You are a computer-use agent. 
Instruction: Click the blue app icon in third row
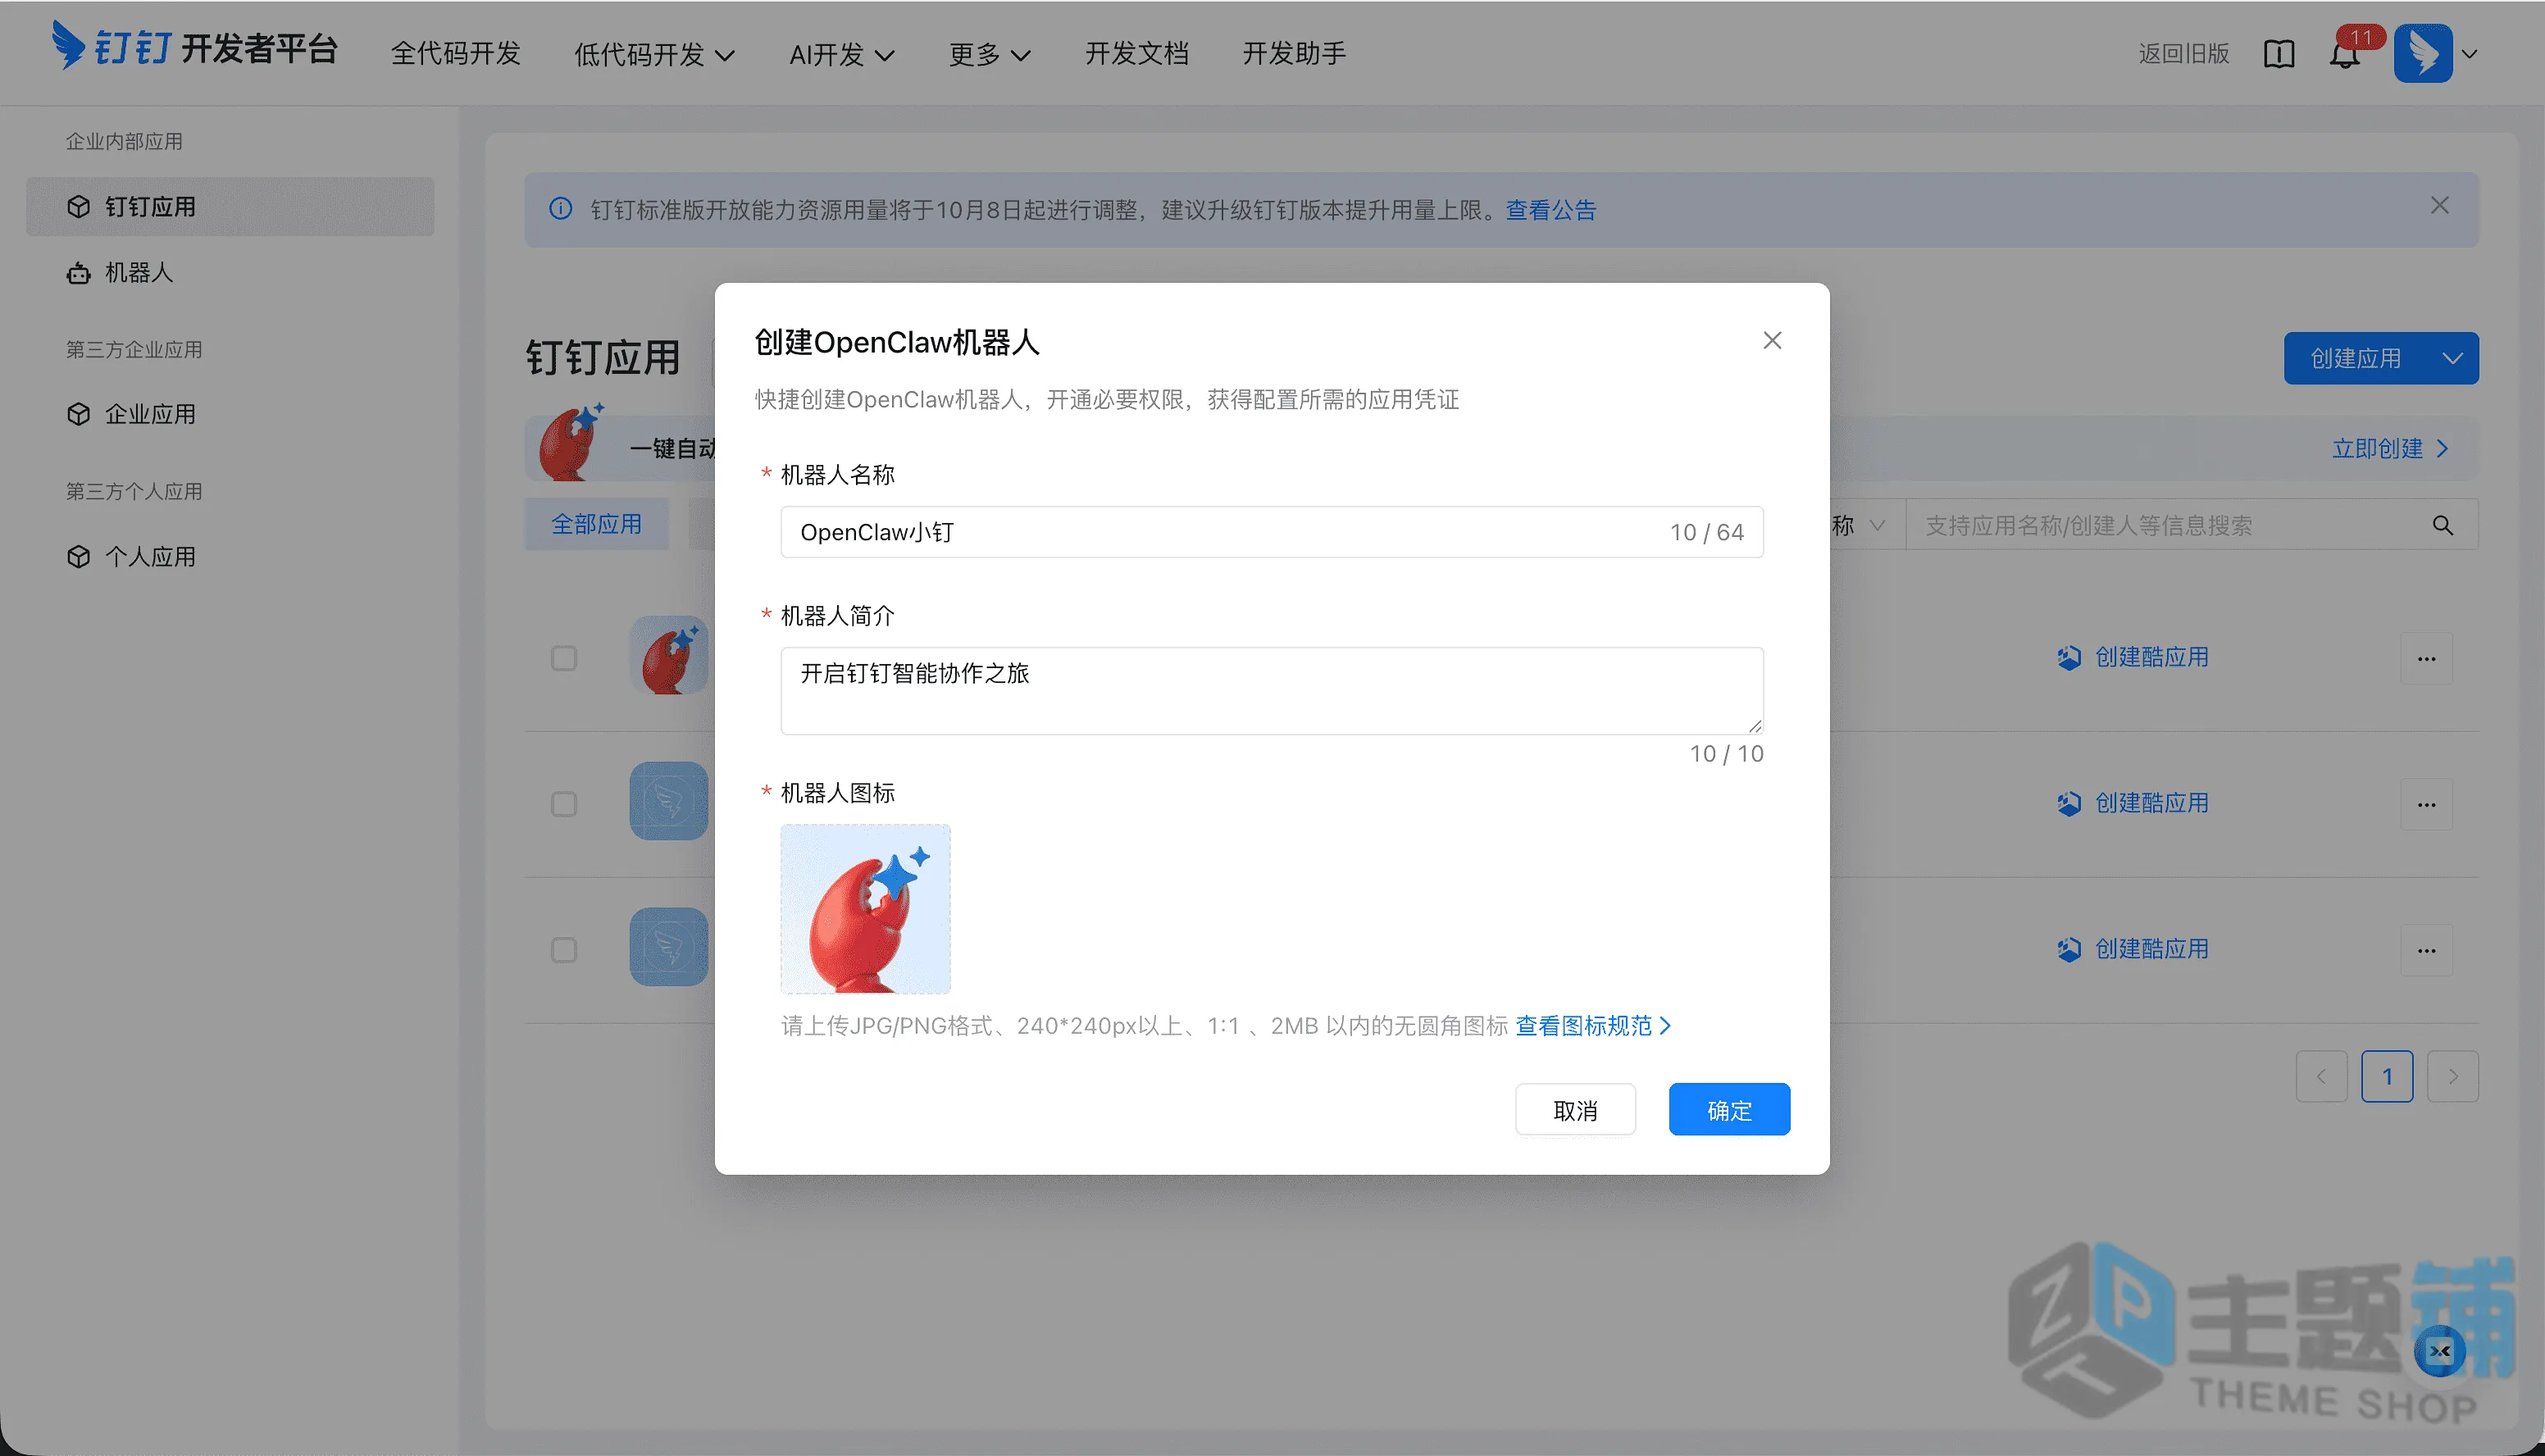[x=669, y=947]
